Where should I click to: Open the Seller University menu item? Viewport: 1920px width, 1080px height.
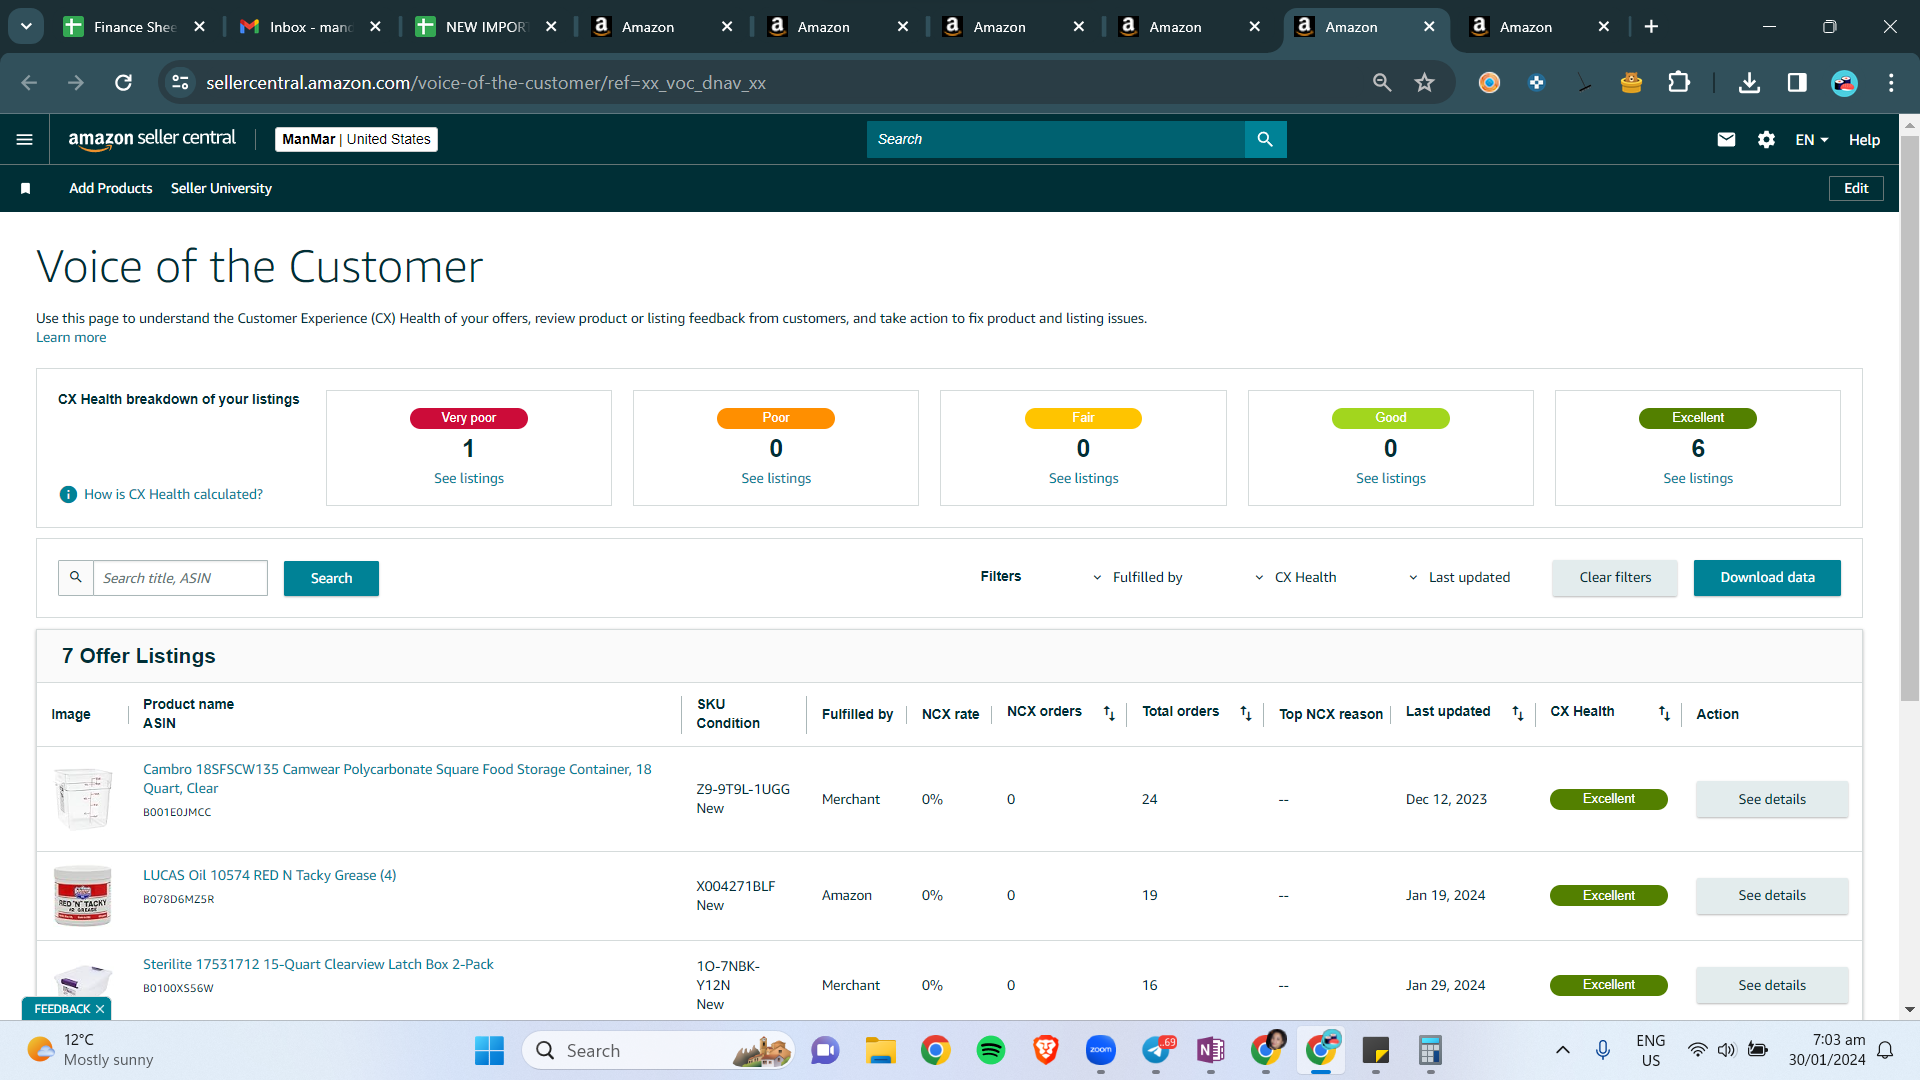pyautogui.click(x=221, y=189)
